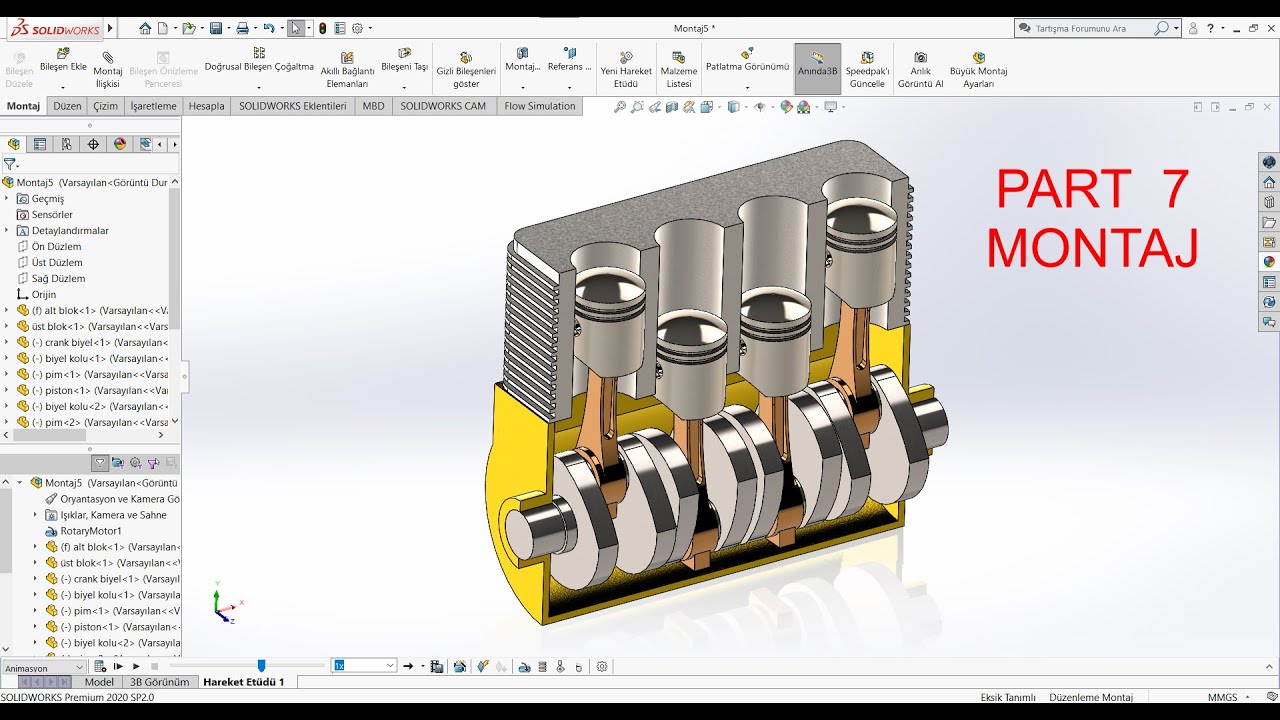Click the tree filter funnel icon
1280x720 pixels.
pos(10,164)
